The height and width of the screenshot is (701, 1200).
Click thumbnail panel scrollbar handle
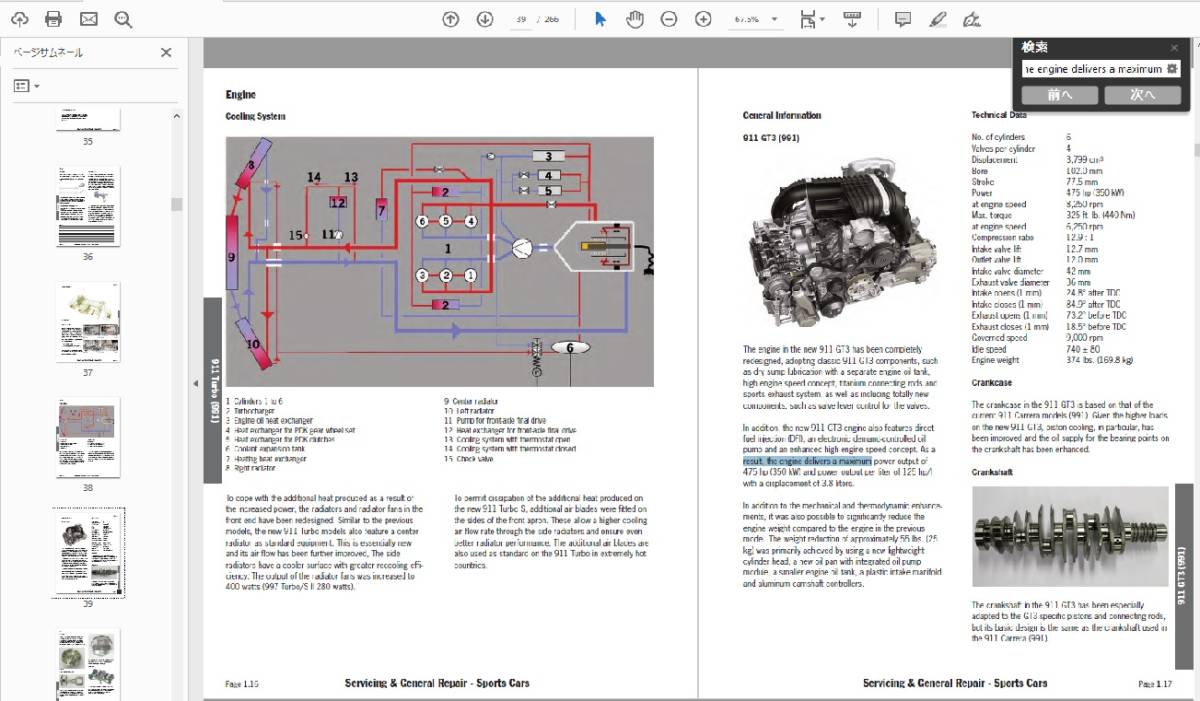coord(177,204)
